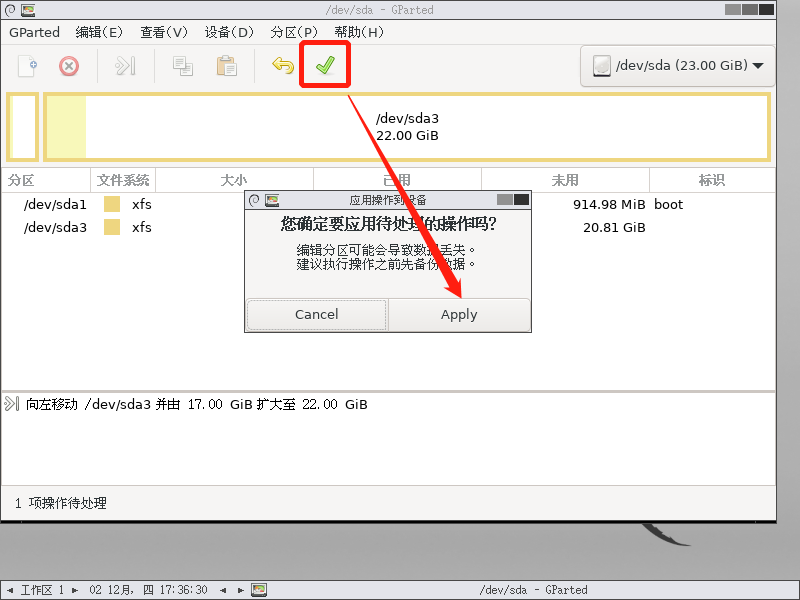
Task: Click the left arrow beside the clock
Action: click(x=222, y=590)
